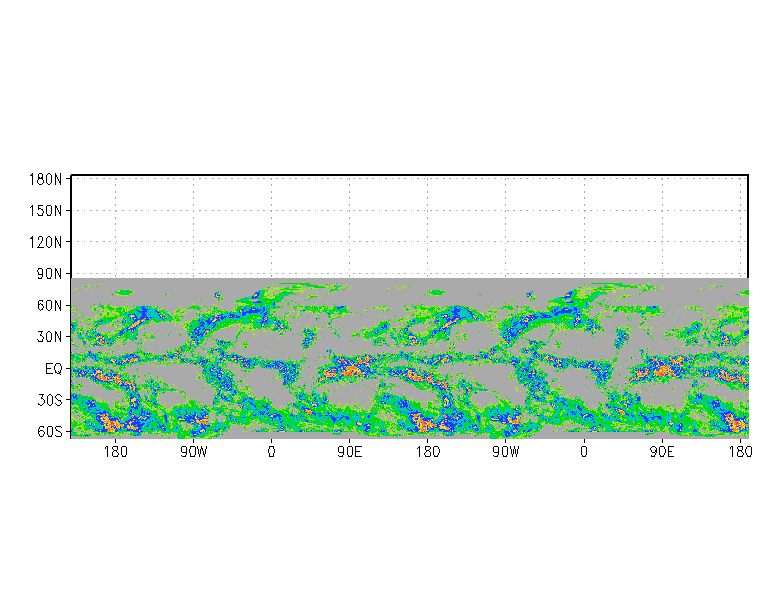Click the 120N latitude axis label
Image resolution: width=784 pixels, height=612 pixels.
[46, 242]
